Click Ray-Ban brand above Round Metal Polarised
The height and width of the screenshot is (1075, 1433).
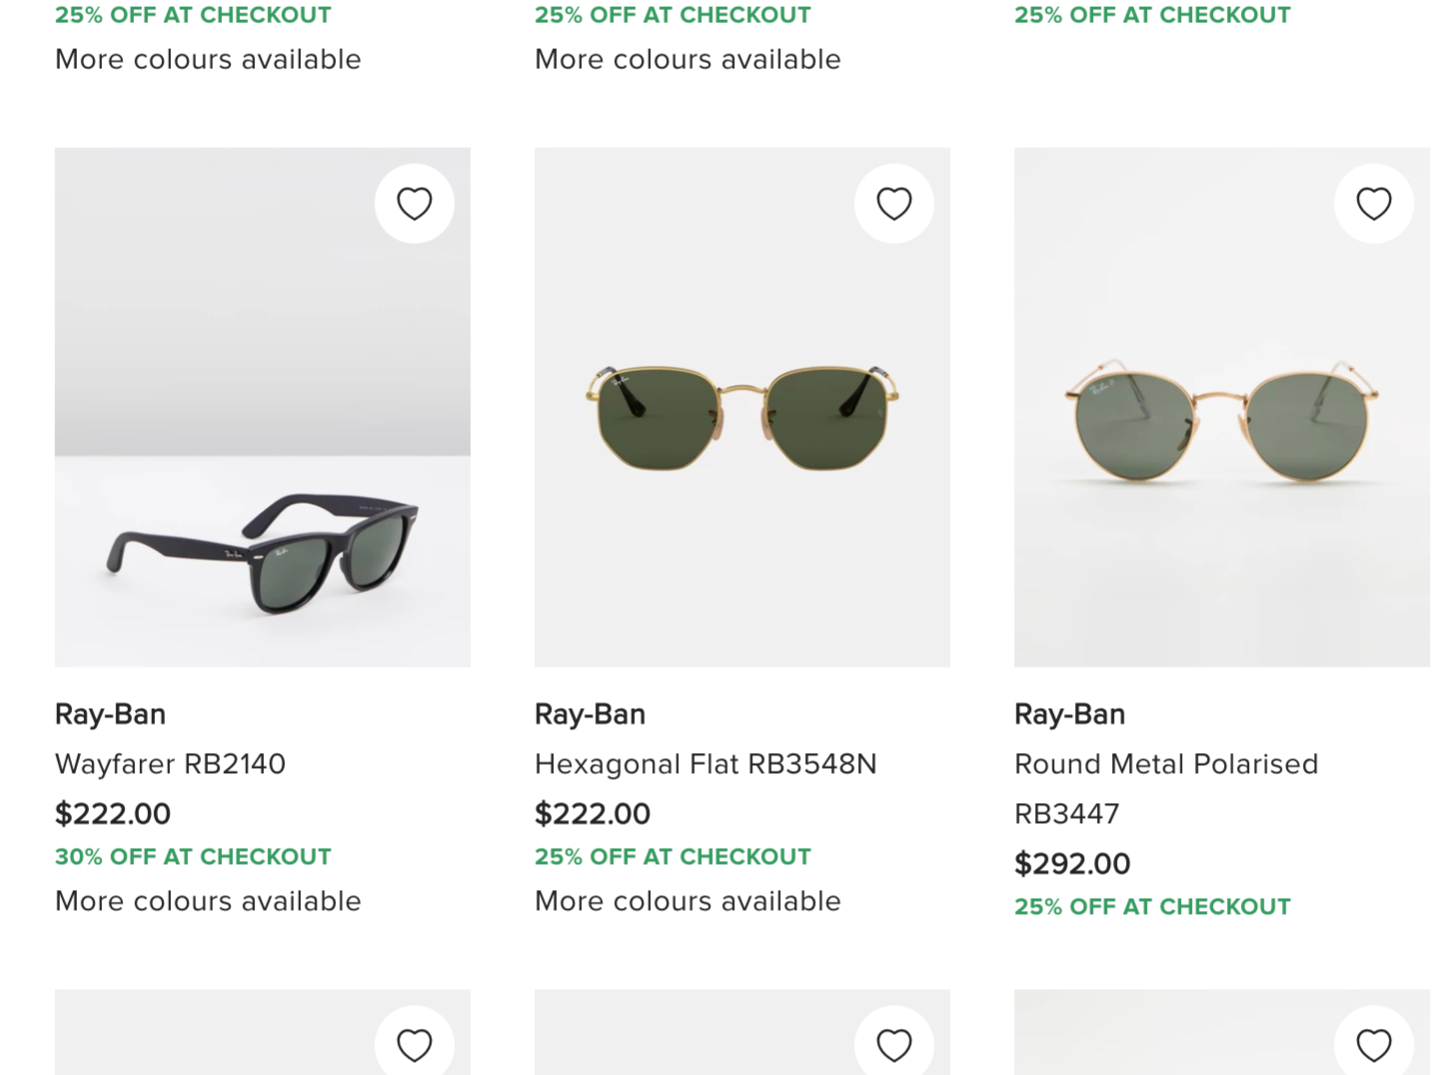coord(1070,714)
